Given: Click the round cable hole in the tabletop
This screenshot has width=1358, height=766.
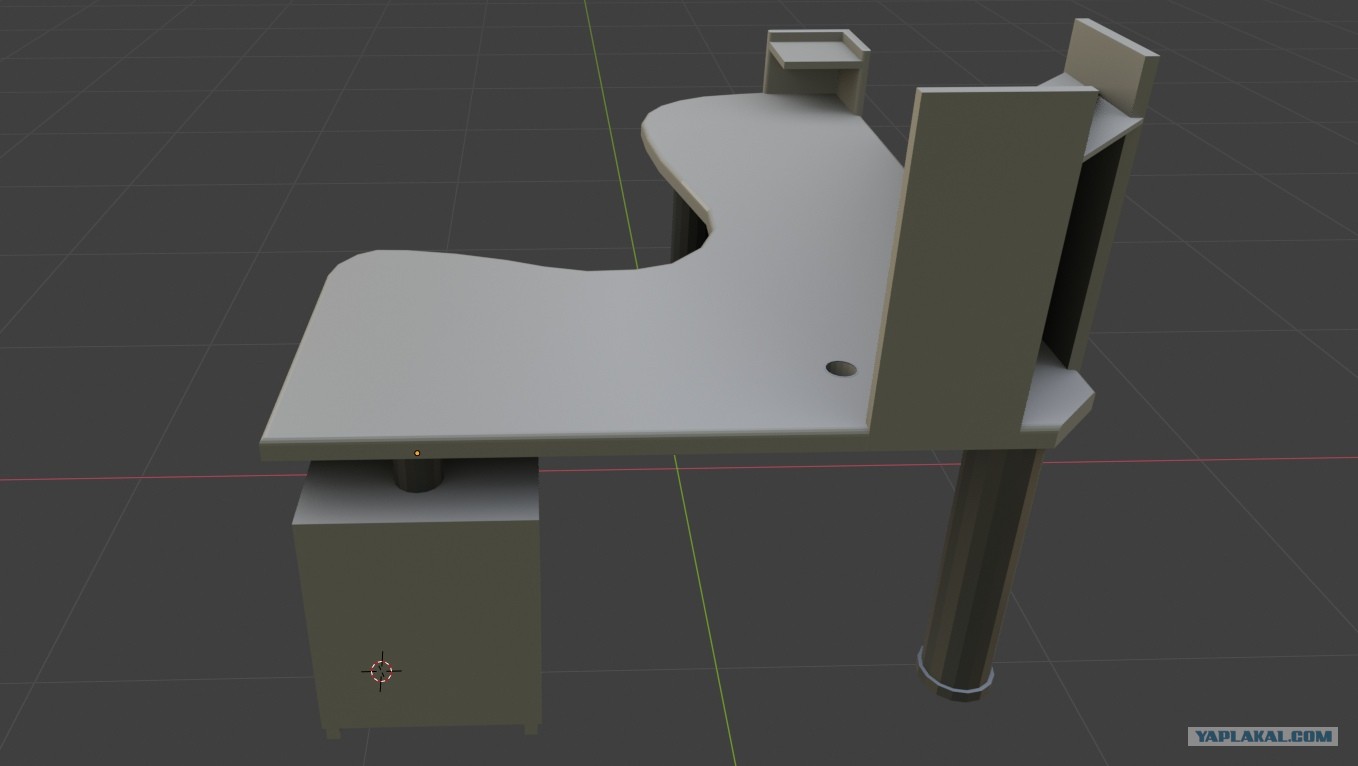Looking at the screenshot, I should 842,368.
